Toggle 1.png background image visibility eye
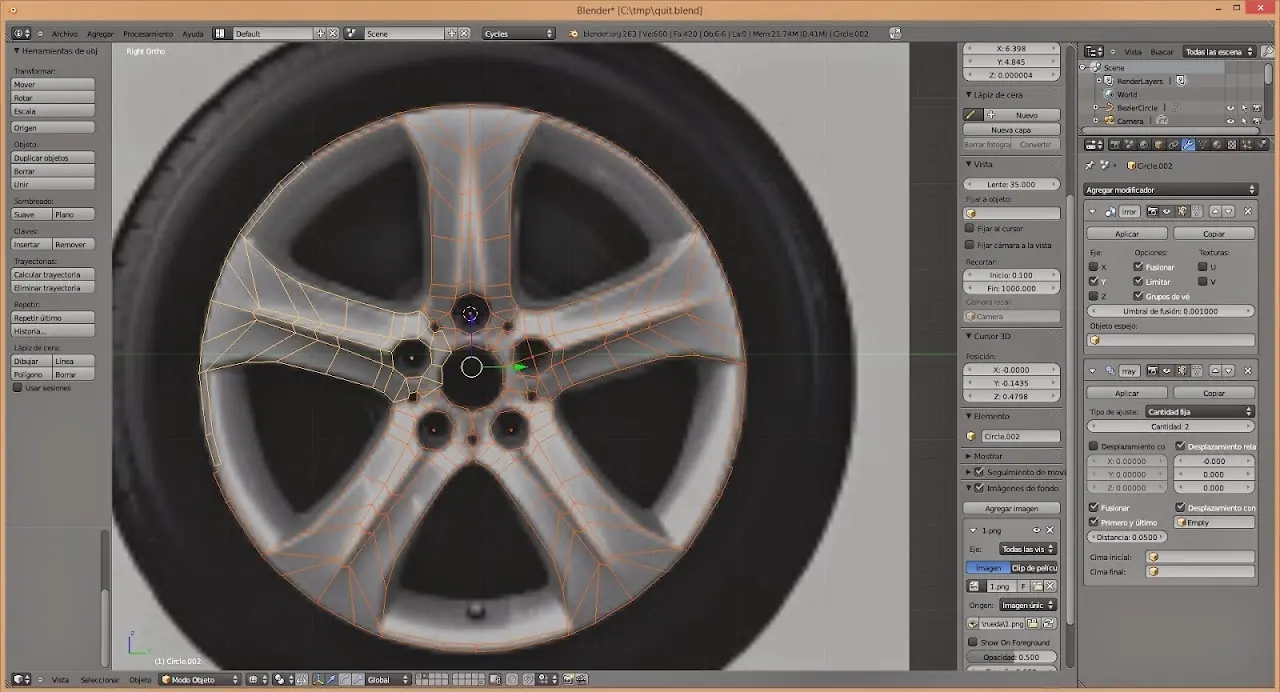The image size is (1280, 692). click(1036, 530)
